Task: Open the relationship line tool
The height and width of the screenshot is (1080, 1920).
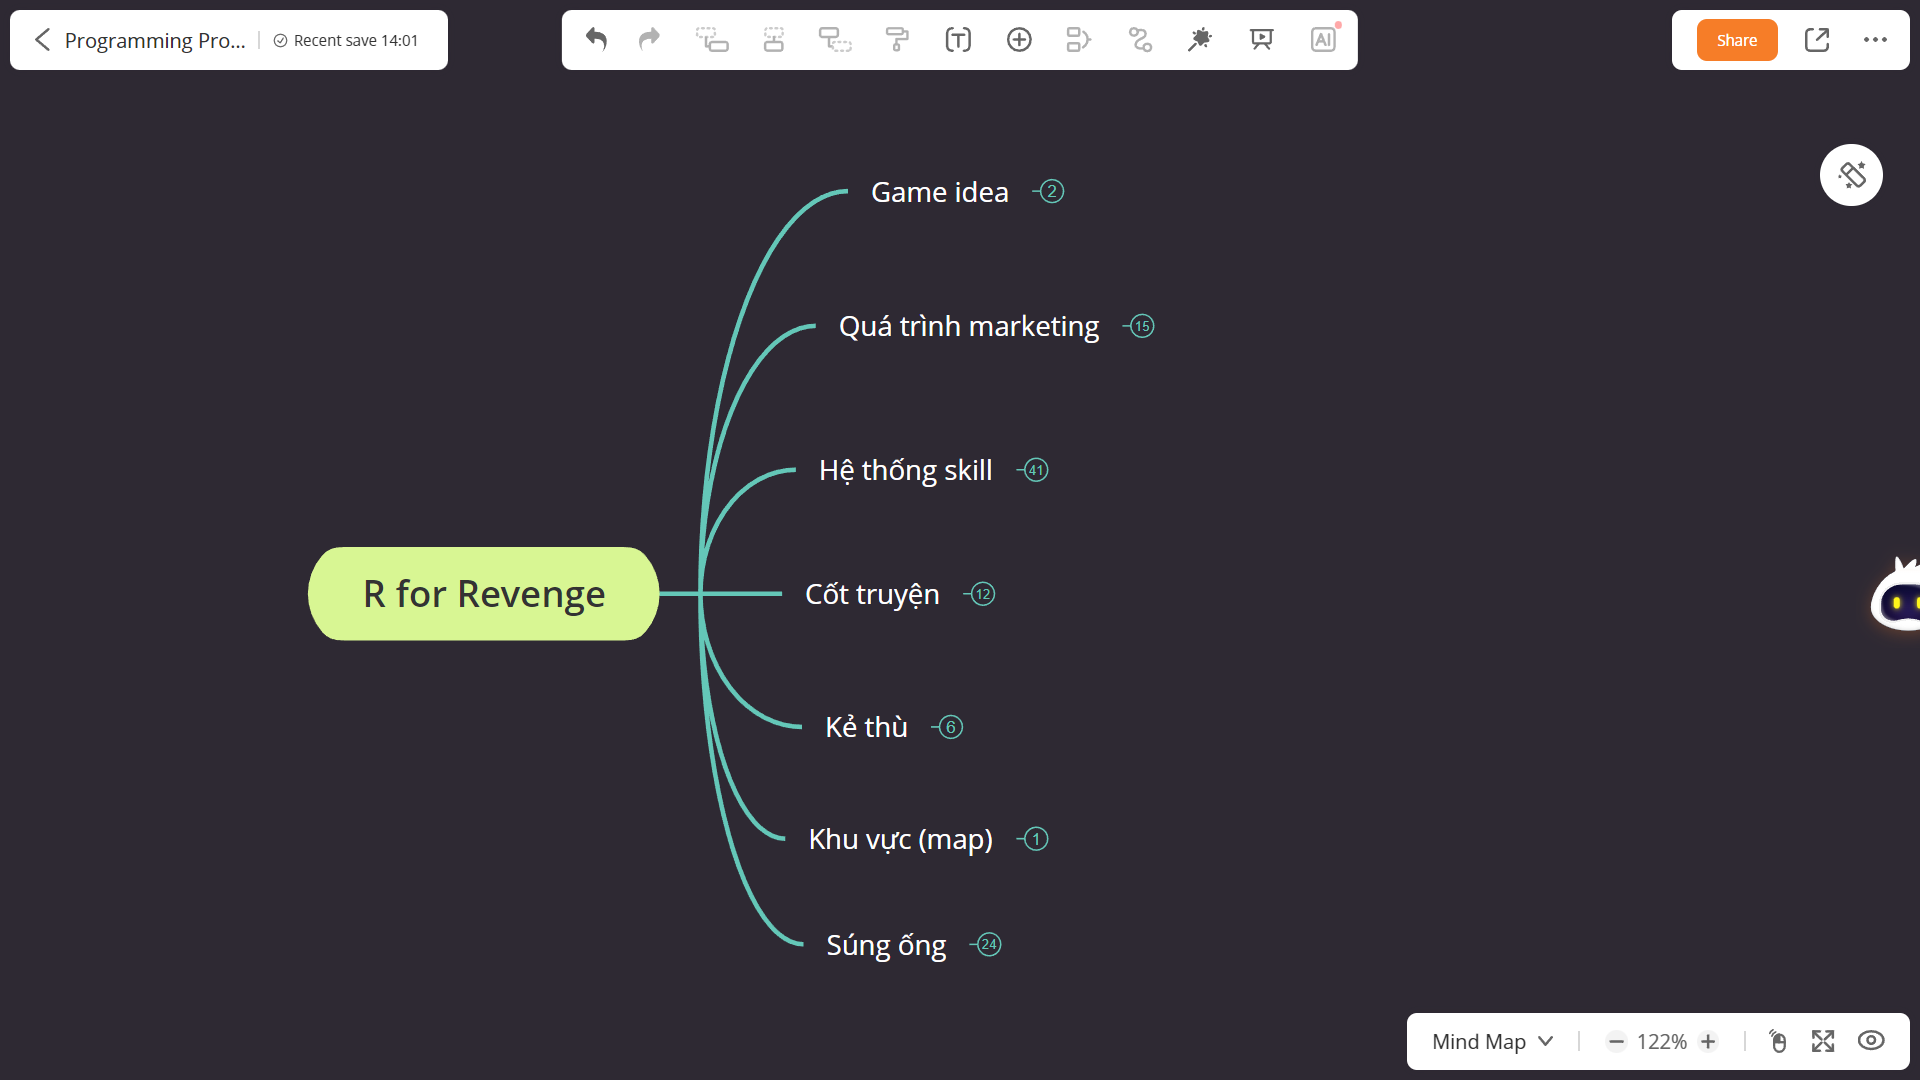Action: [1140, 39]
